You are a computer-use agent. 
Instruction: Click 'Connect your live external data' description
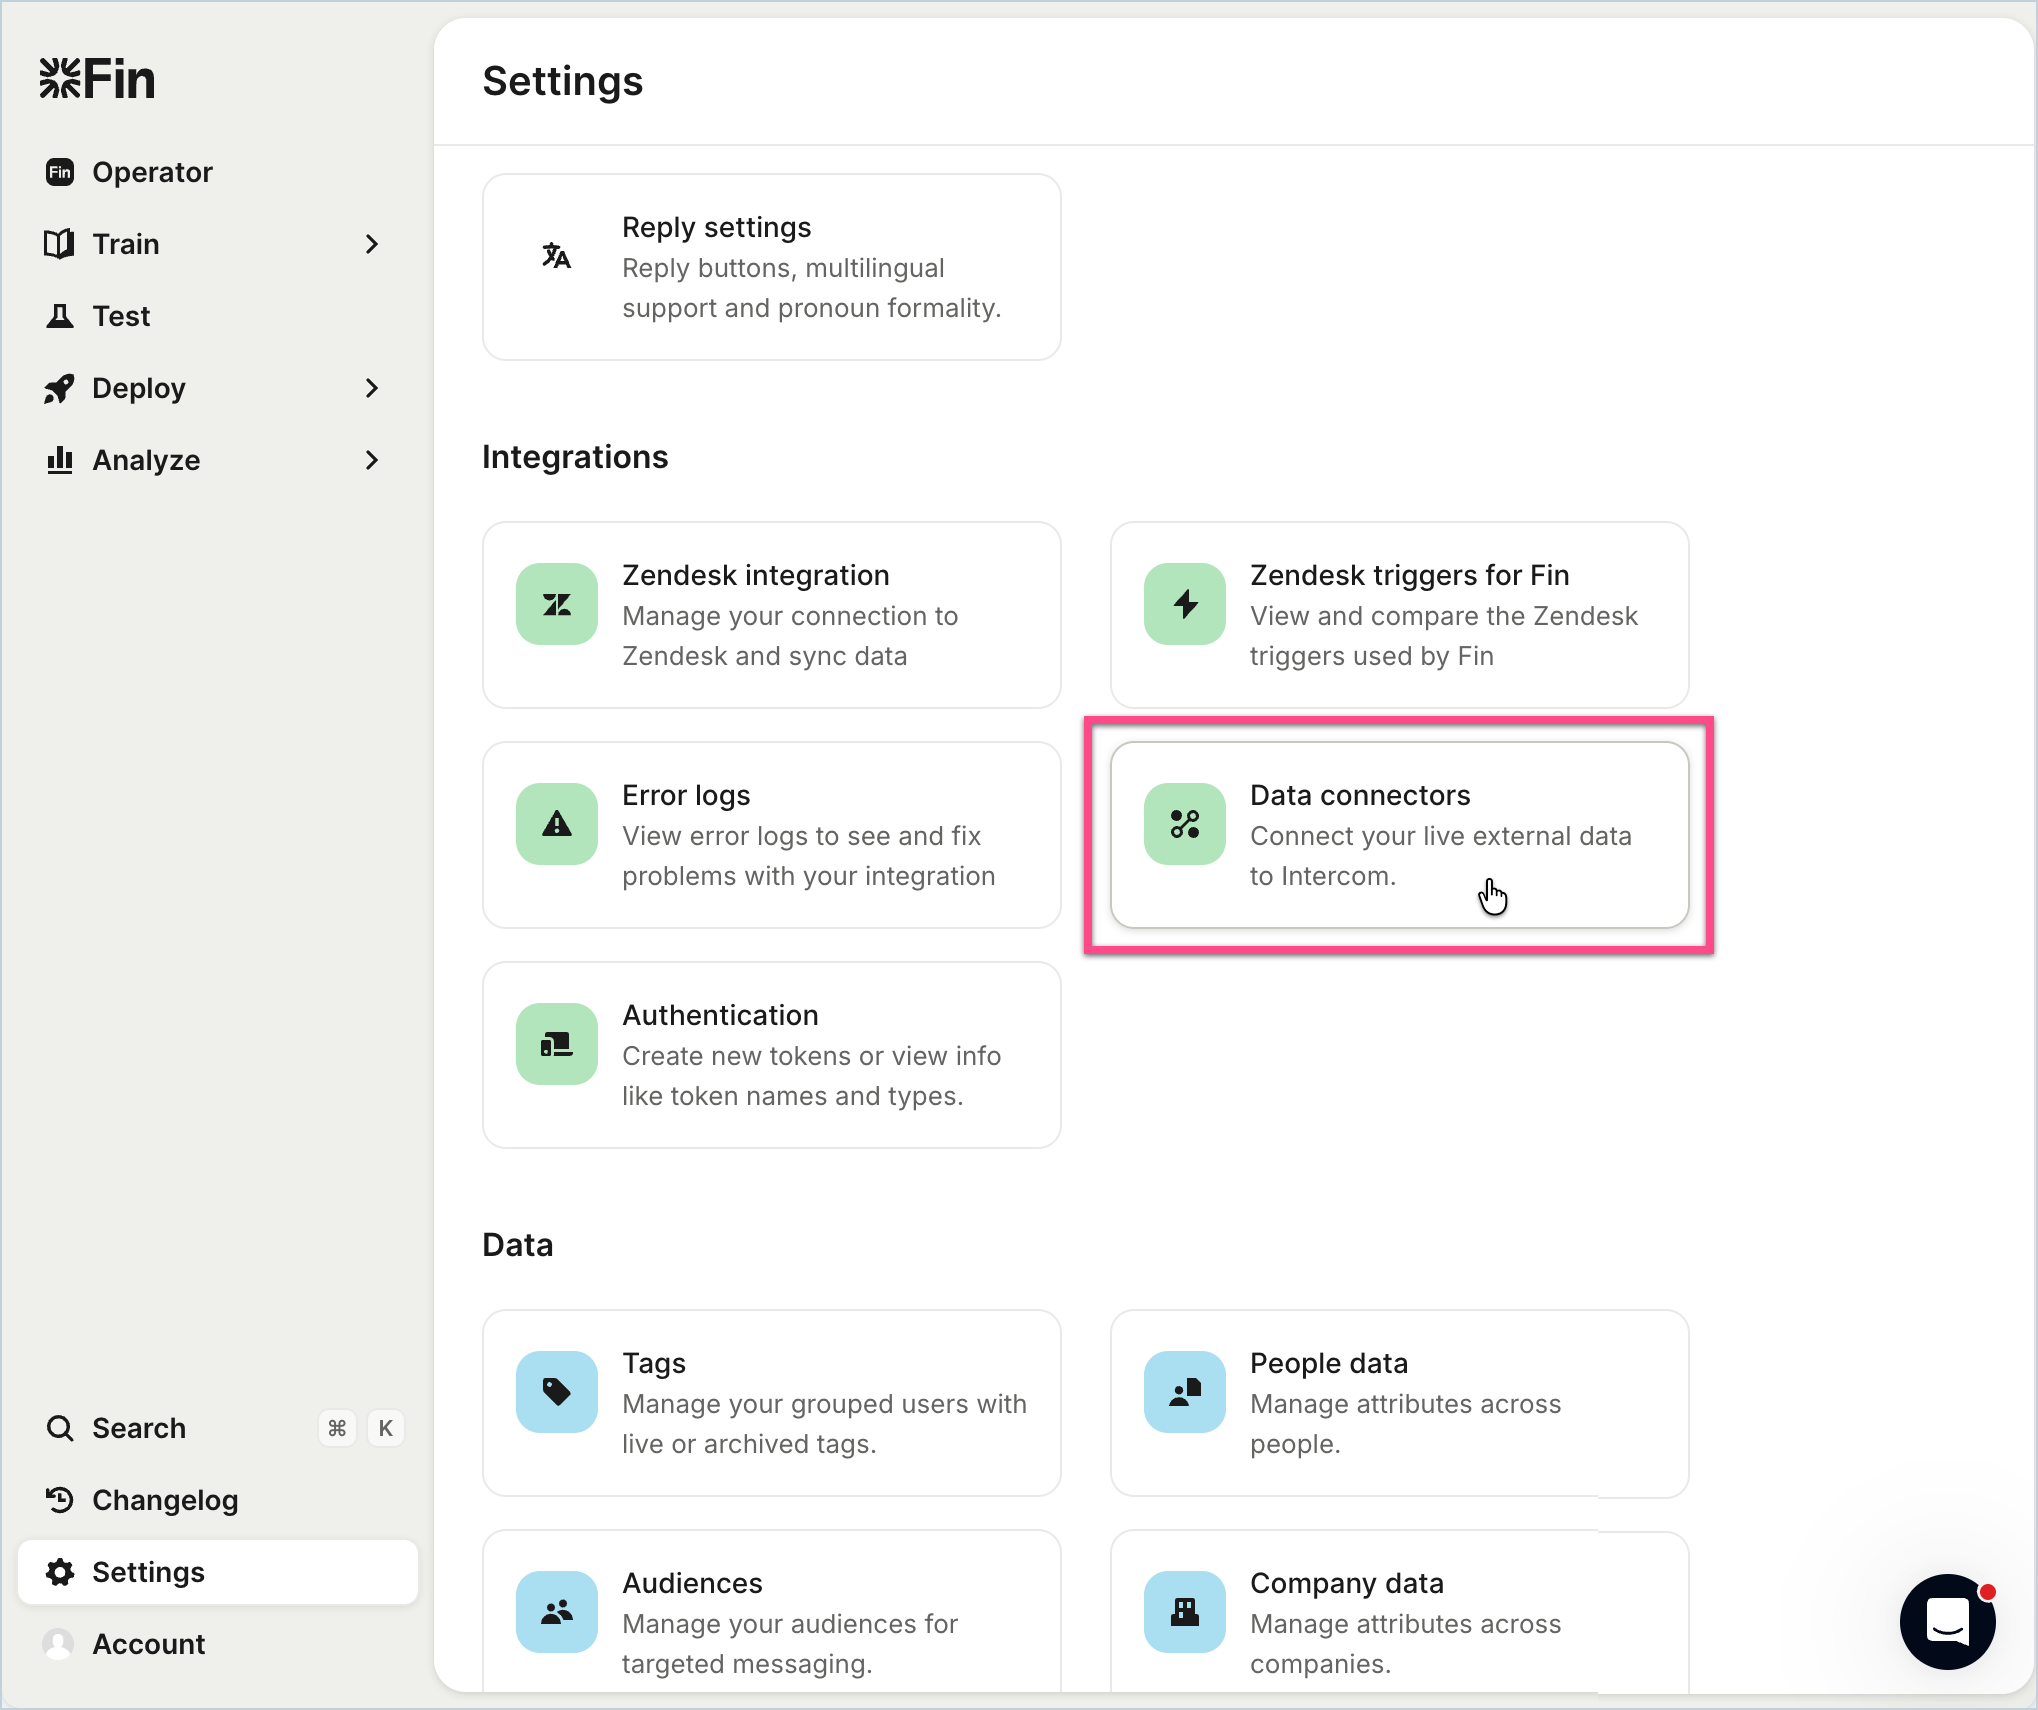point(1441,836)
